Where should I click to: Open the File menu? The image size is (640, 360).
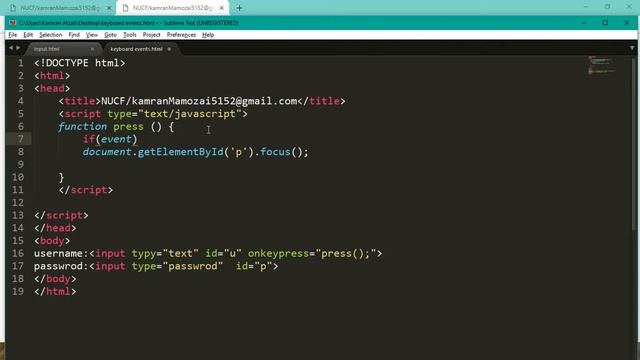[x=13, y=35]
